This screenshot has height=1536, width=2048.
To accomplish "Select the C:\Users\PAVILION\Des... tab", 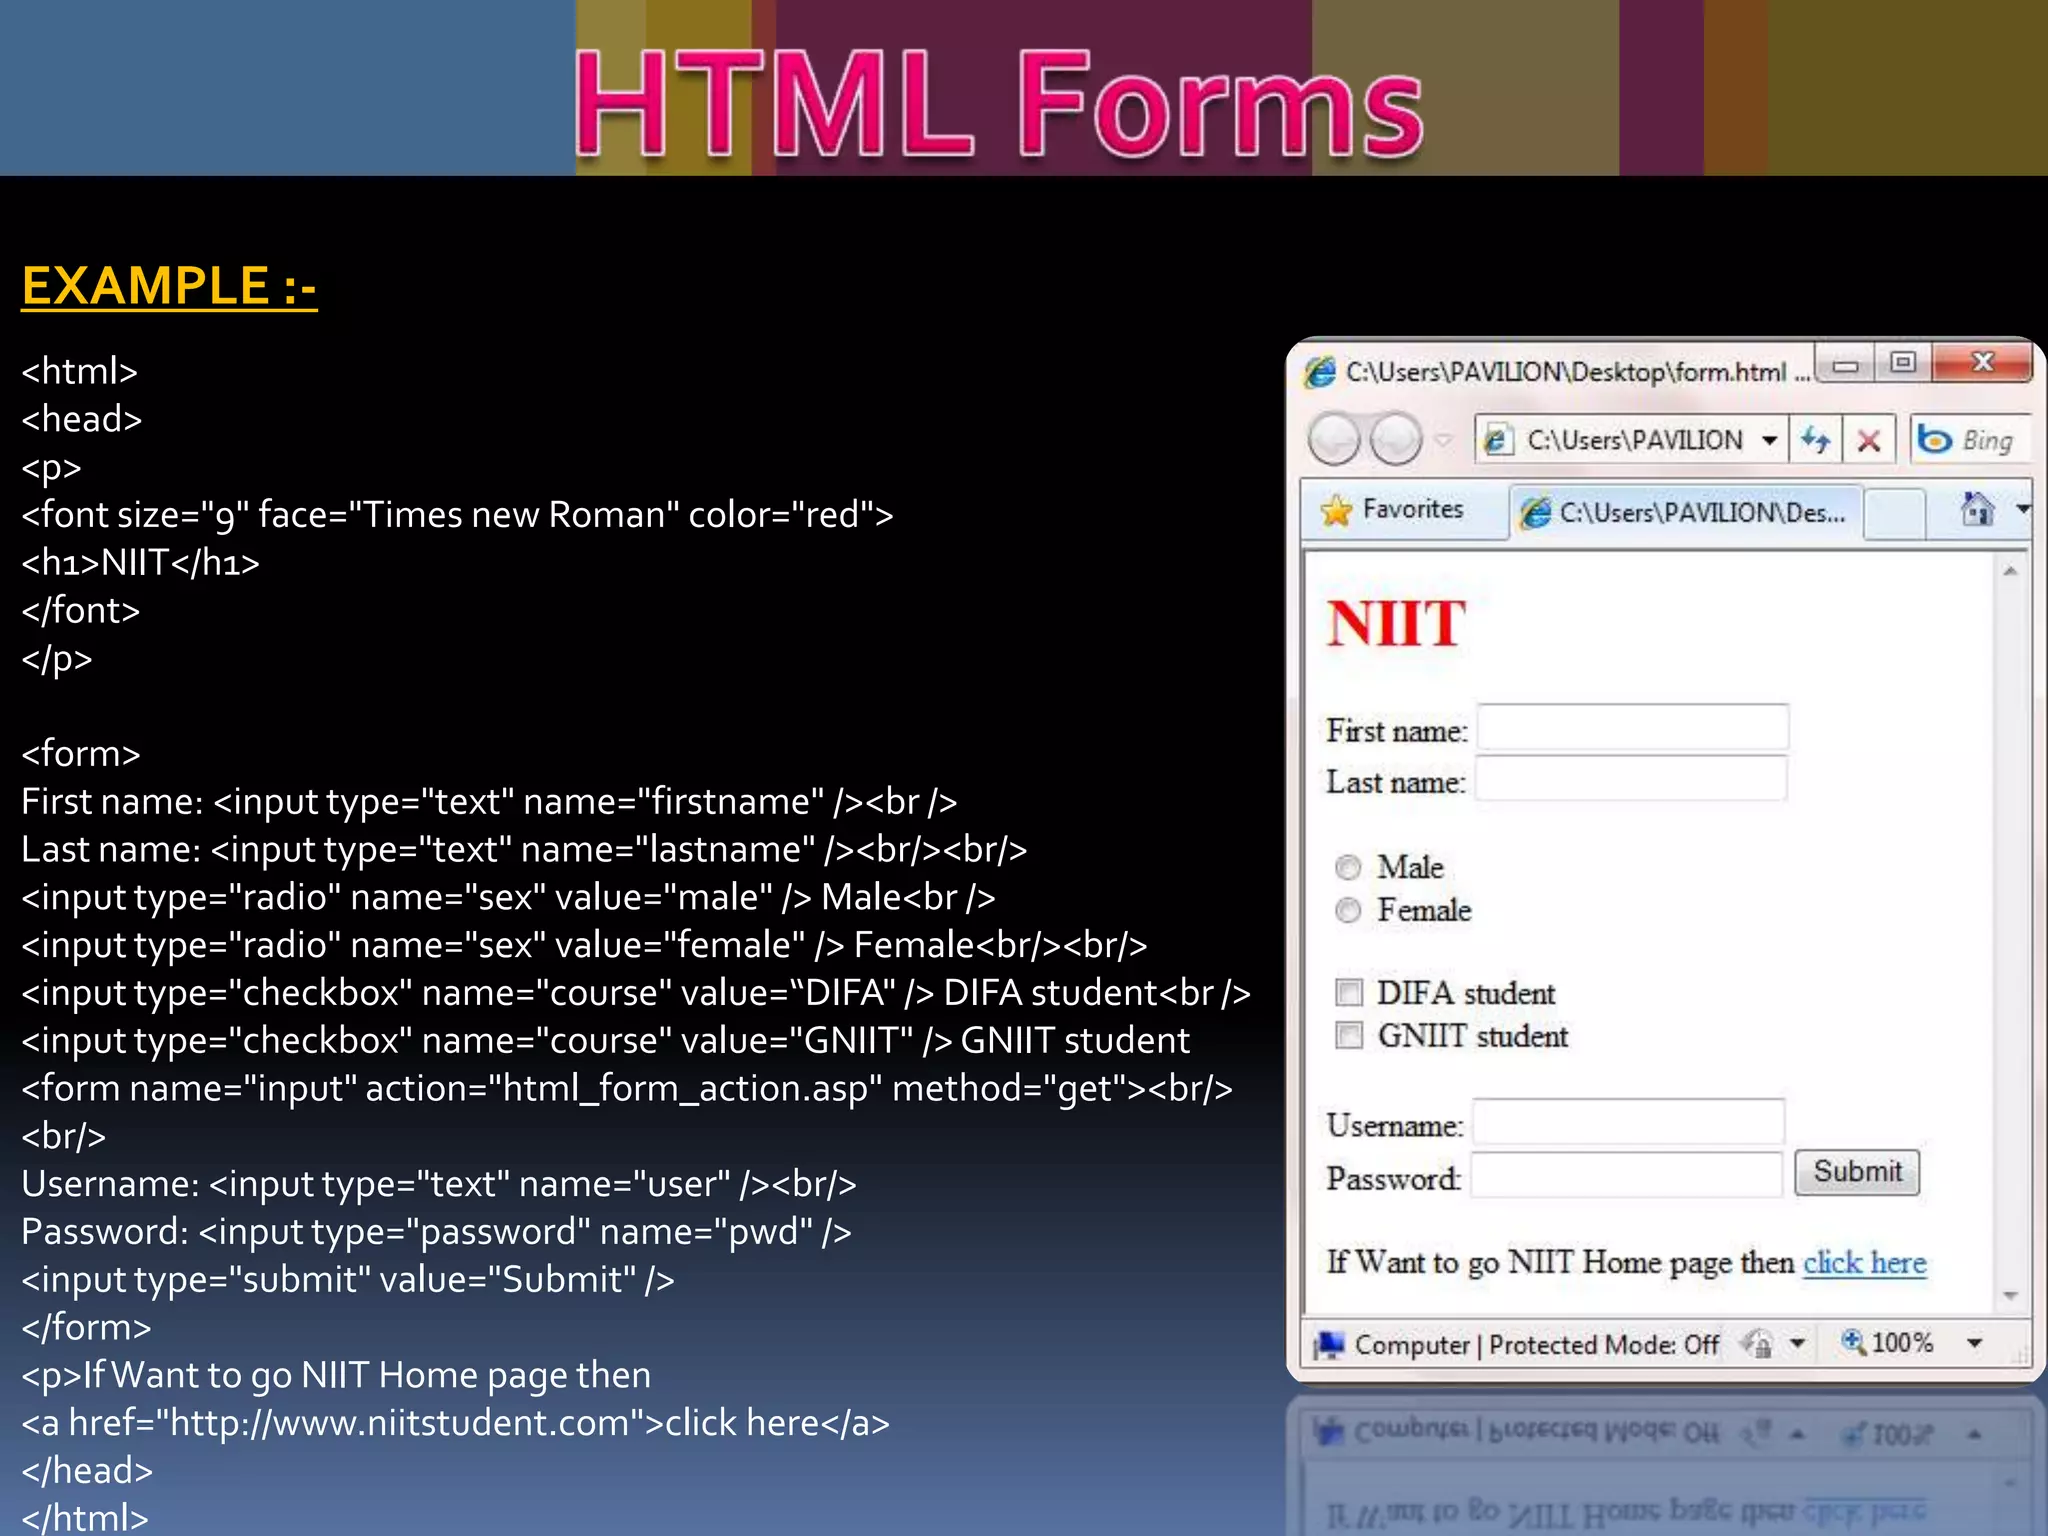I will point(1685,512).
